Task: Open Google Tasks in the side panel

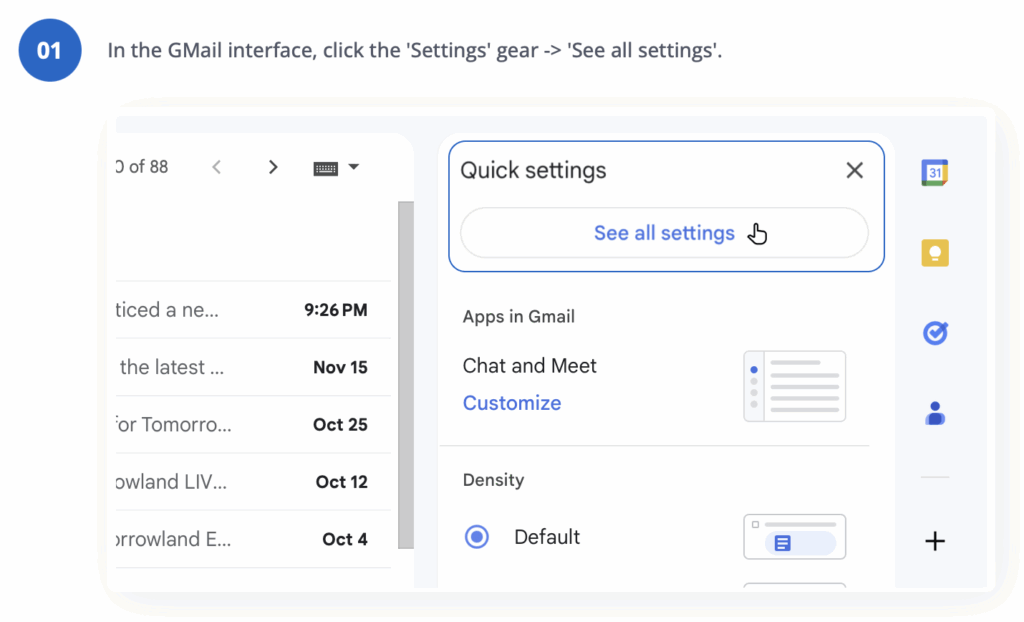Action: 934,332
